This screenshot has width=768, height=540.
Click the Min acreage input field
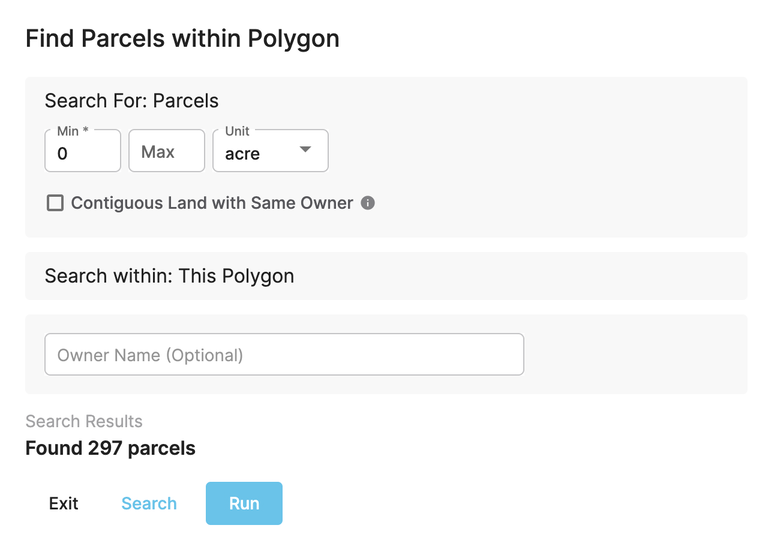click(x=83, y=153)
